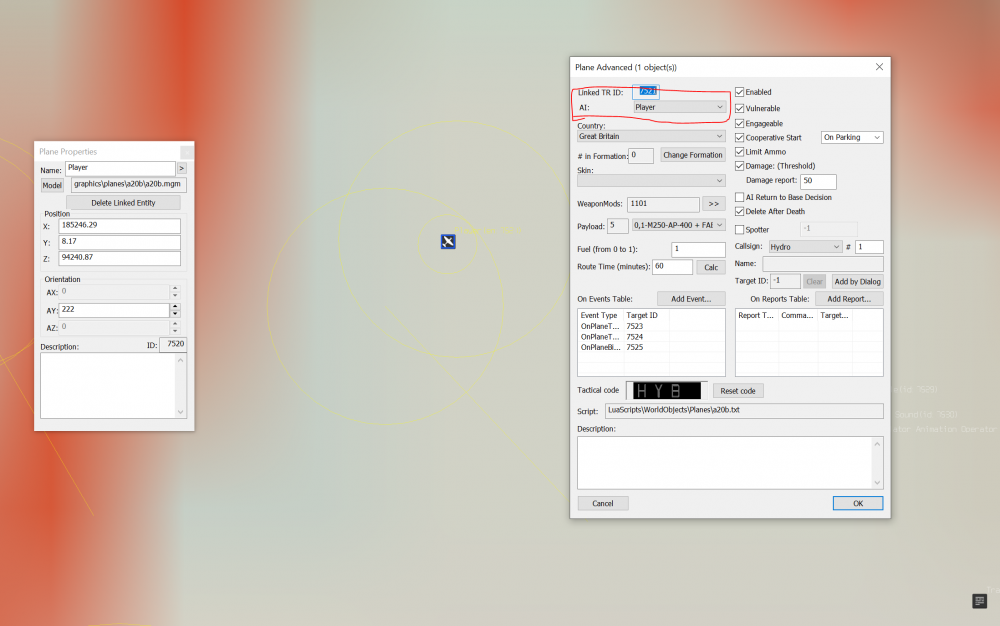Image resolution: width=1000 pixels, height=626 pixels.
Task: Click the Event Type column header
Action: tap(599, 315)
